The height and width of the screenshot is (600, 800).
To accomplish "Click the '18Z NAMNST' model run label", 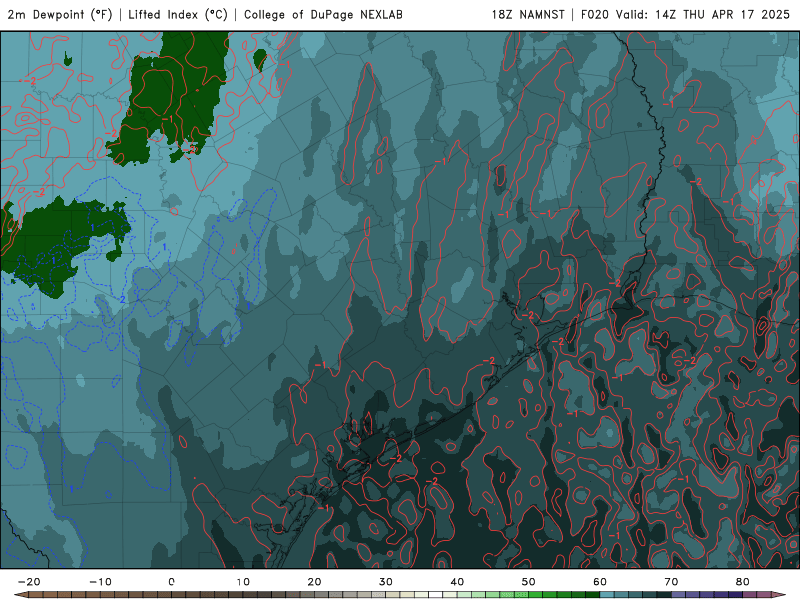I will click(528, 15).
